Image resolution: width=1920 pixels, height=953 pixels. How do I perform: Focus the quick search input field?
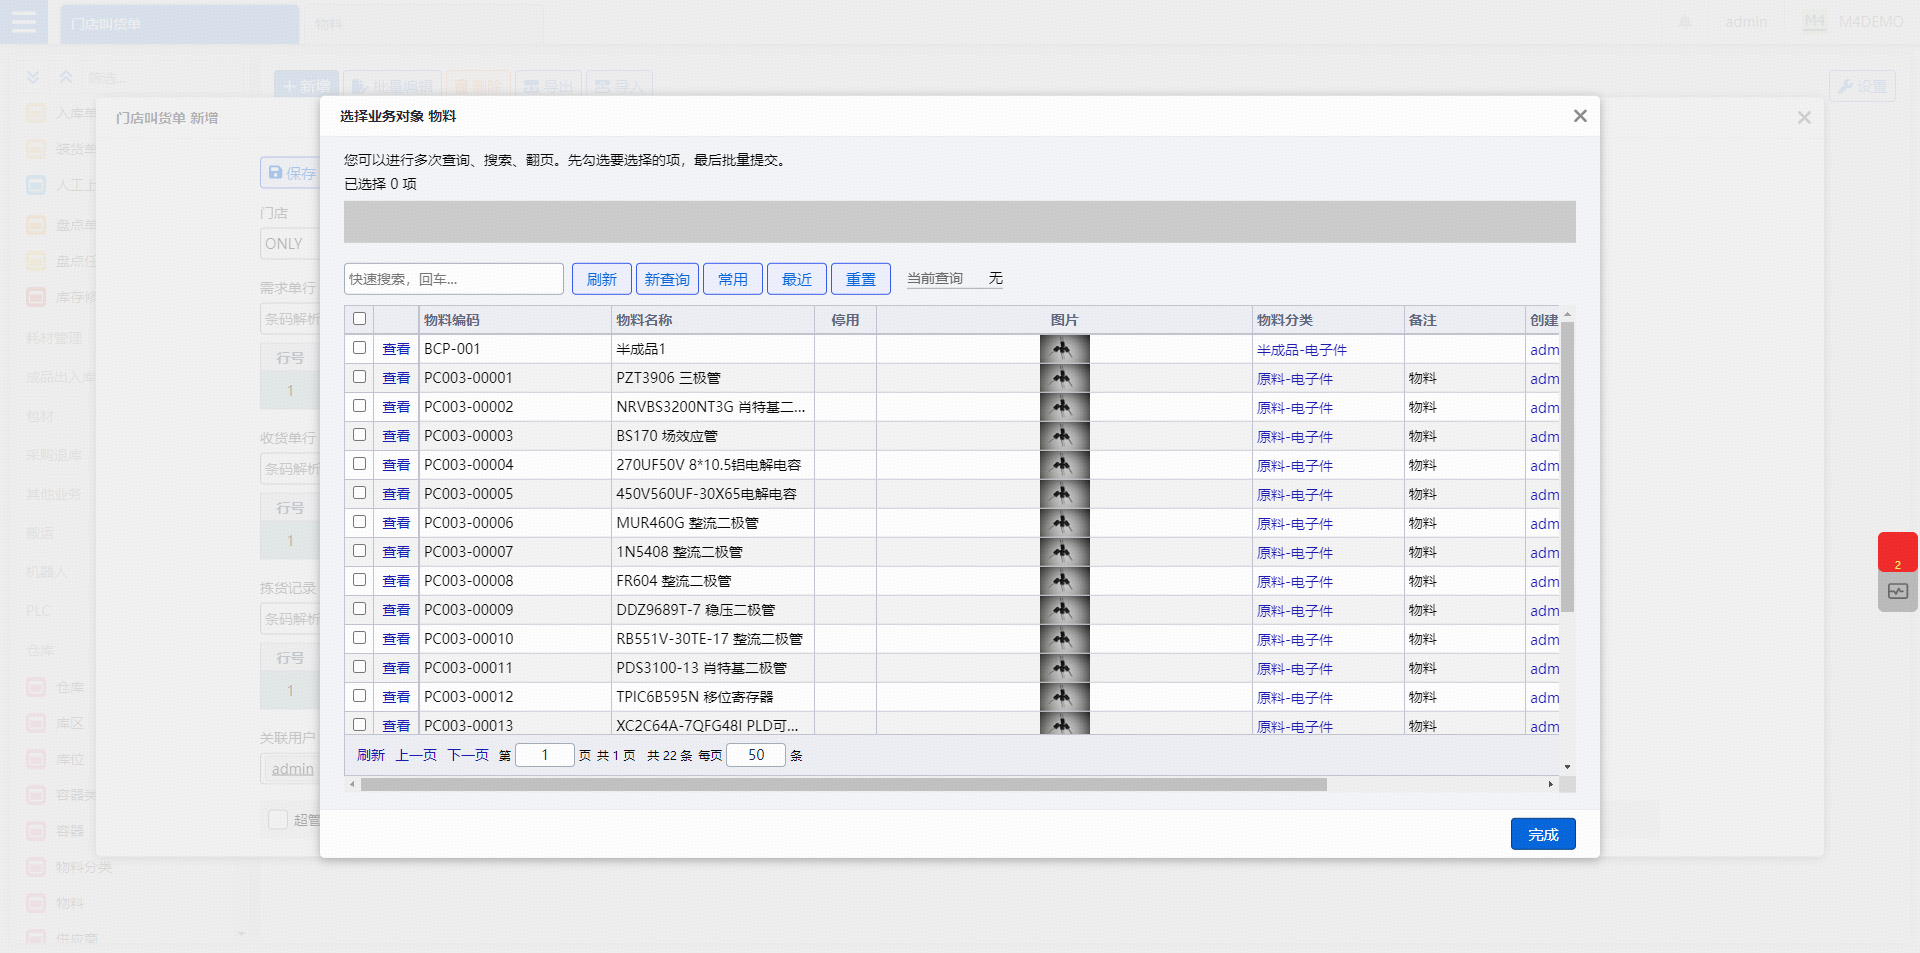(x=454, y=279)
